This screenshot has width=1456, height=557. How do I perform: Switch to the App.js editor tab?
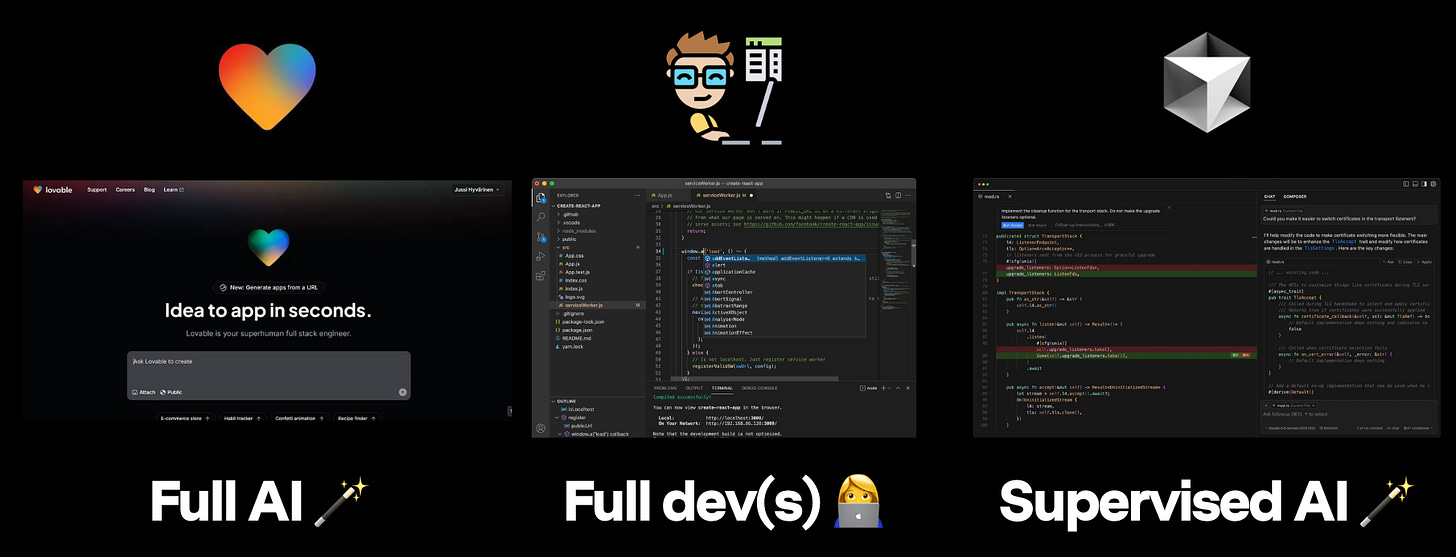tap(664, 195)
